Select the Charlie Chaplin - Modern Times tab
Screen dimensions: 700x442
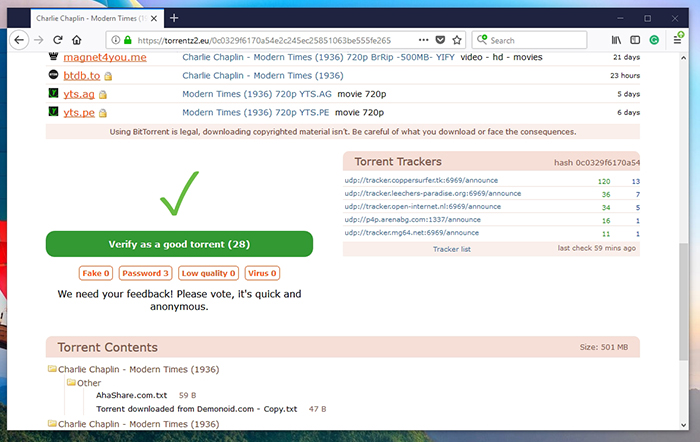[84, 18]
